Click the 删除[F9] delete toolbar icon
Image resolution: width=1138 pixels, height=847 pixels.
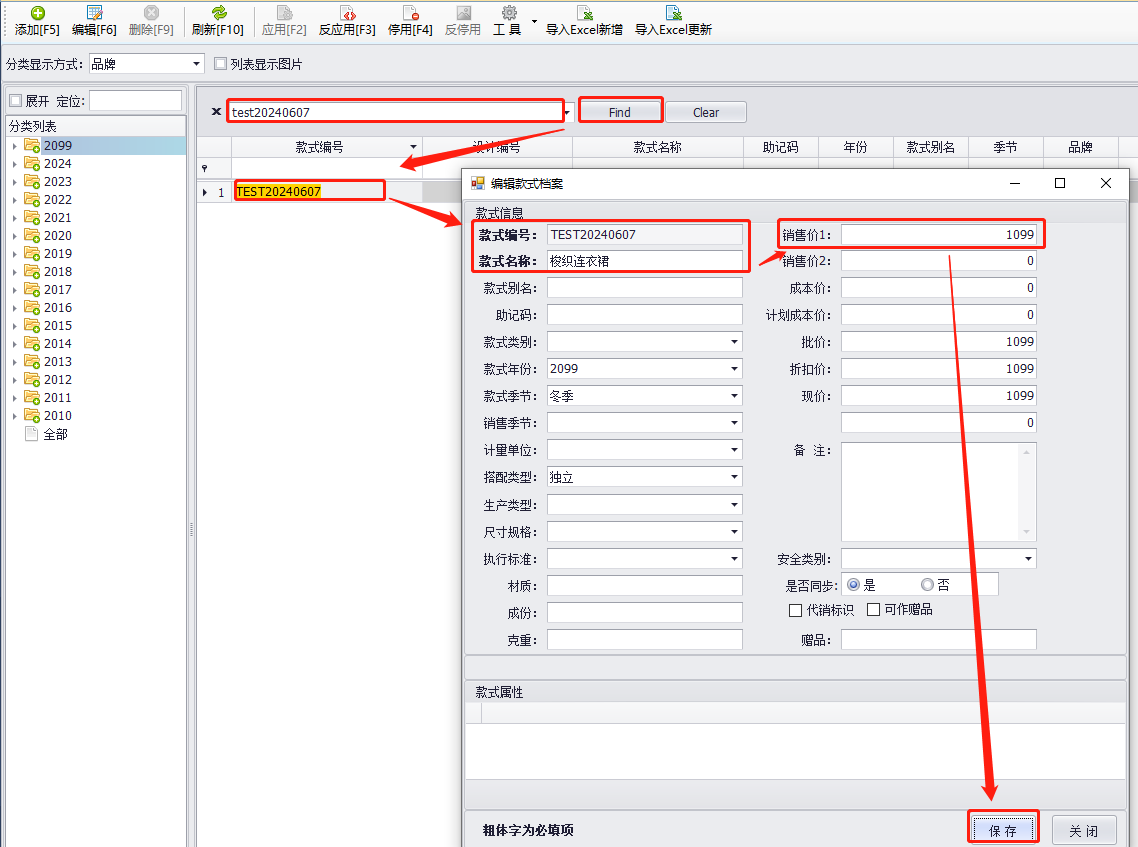click(x=151, y=13)
